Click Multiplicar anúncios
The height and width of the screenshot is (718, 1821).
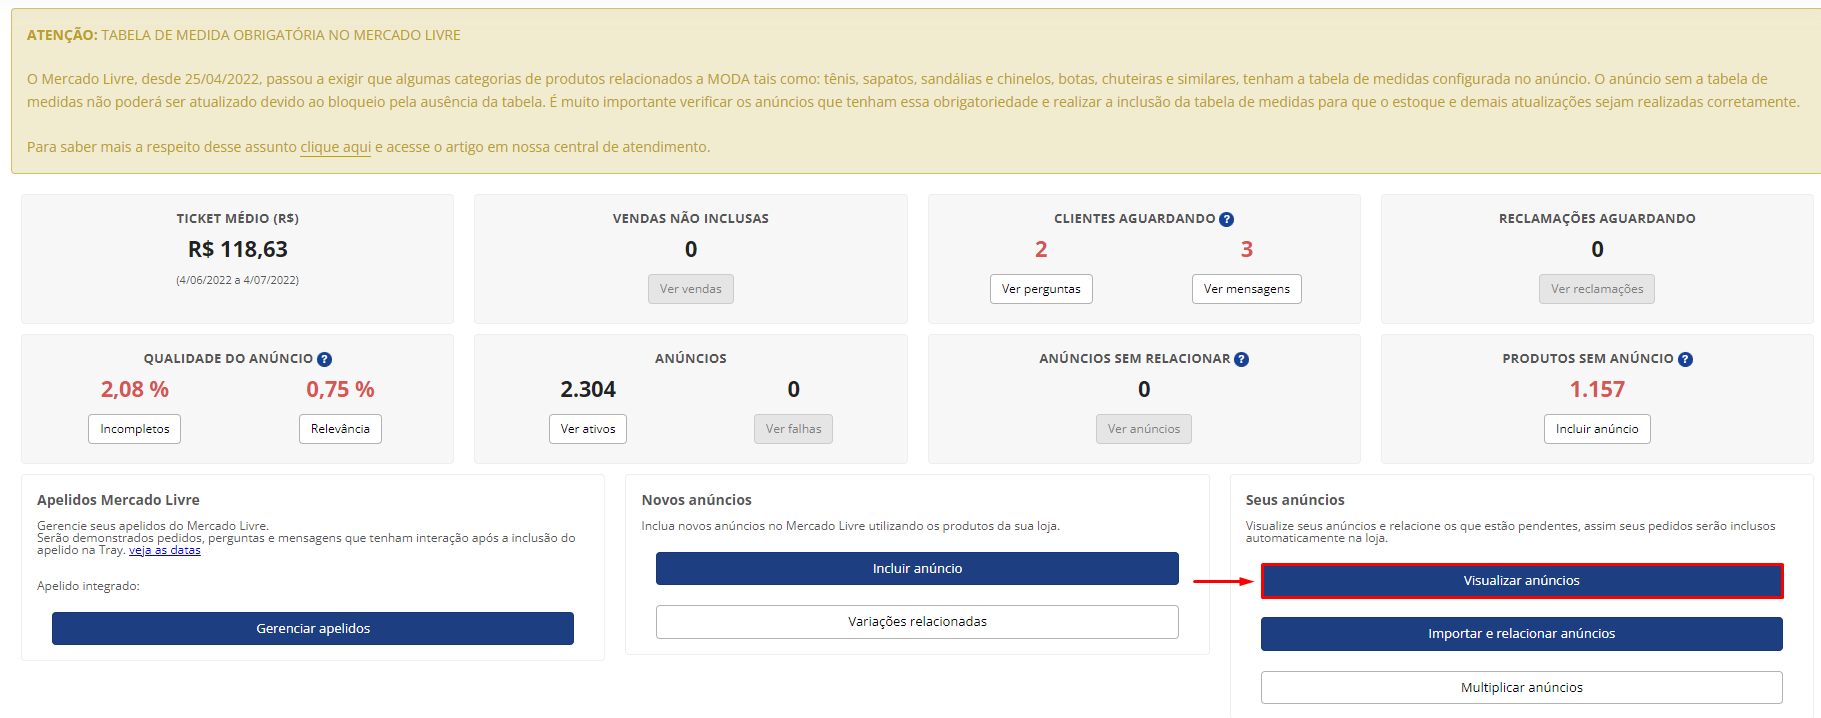tap(1522, 687)
